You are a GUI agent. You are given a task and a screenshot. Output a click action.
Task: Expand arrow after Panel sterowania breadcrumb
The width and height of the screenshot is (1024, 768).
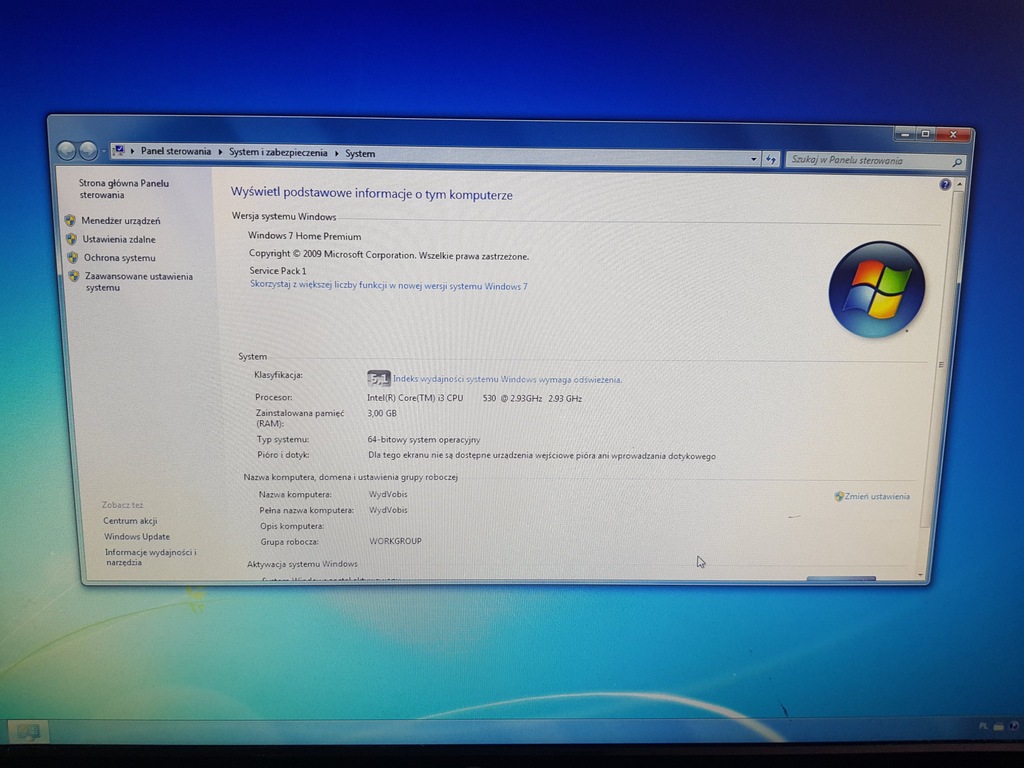pos(220,152)
